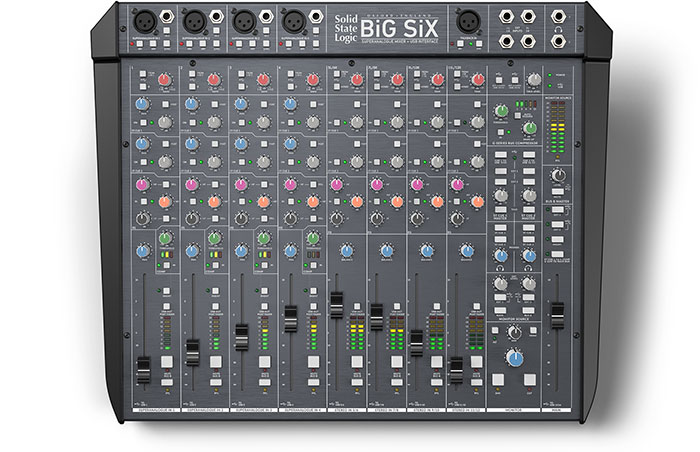The width and height of the screenshot is (700, 452).
Task: Click channel 3 XLR microphone input socket
Action: (x=245, y=21)
